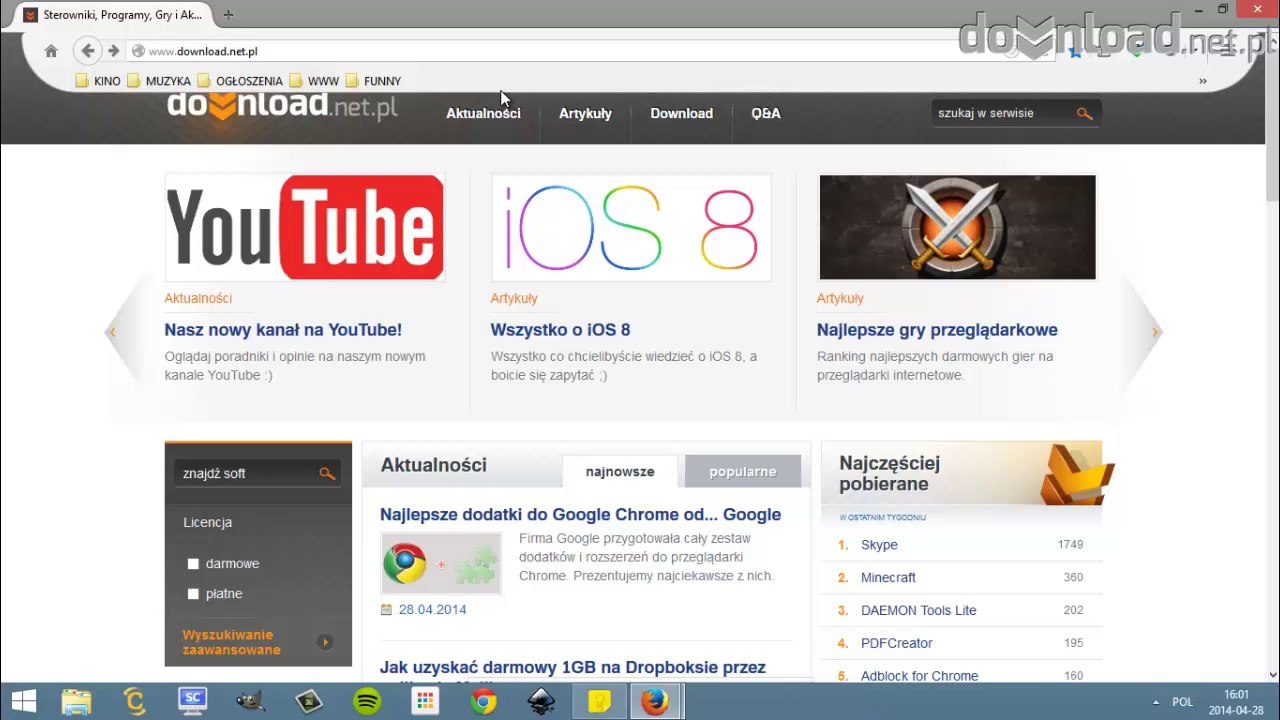
Task: Expand 'Wyszukiwanie zaawansowane' with its arrow button
Action: (x=324, y=642)
